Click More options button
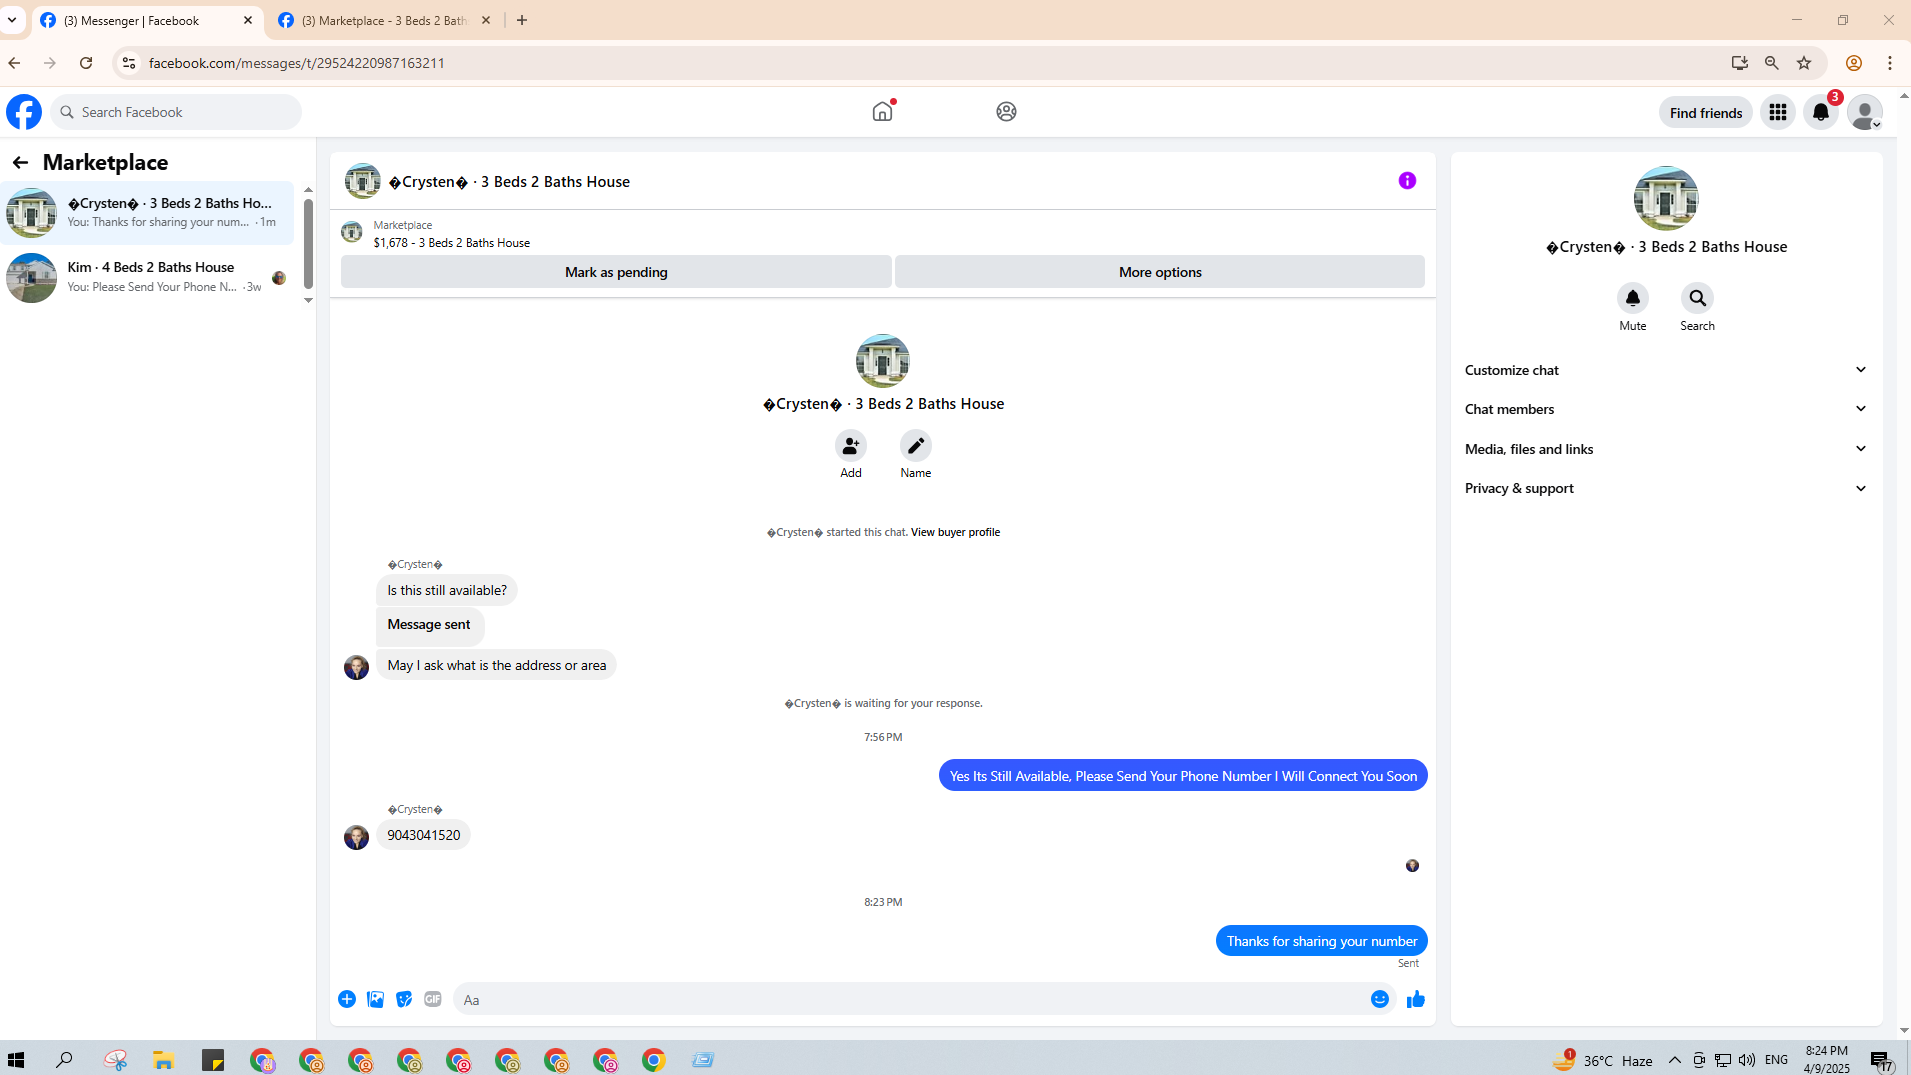 click(1160, 272)
